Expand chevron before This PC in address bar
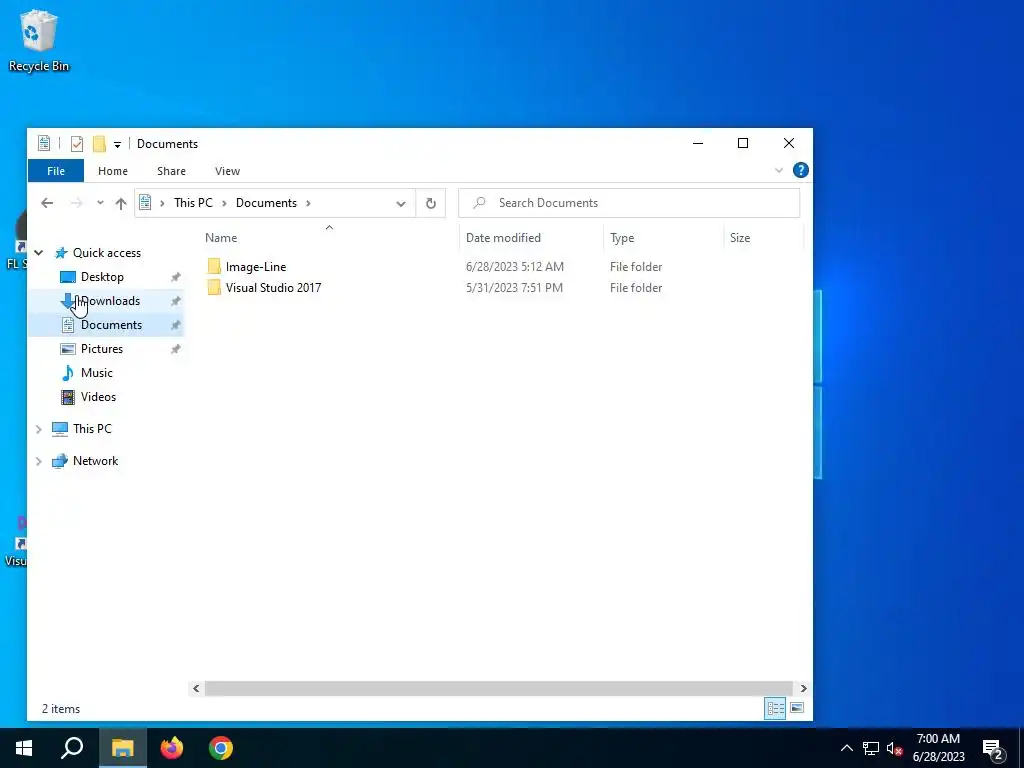This screenshot has height=768, width=1024. [162, 203]
